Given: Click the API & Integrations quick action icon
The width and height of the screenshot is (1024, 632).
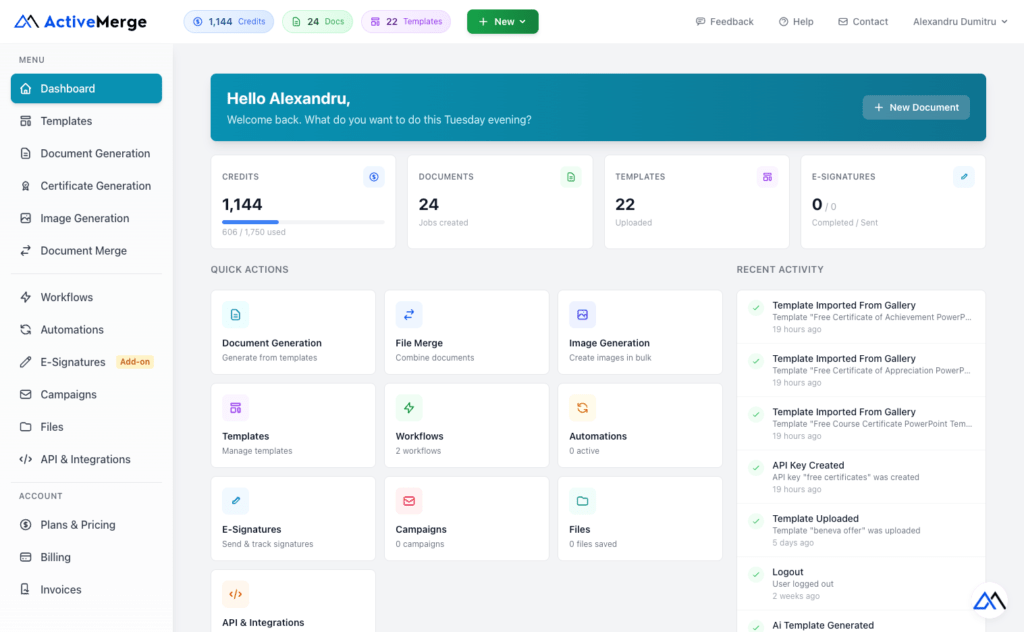Looking at the screenshot, I should [235, 594].
